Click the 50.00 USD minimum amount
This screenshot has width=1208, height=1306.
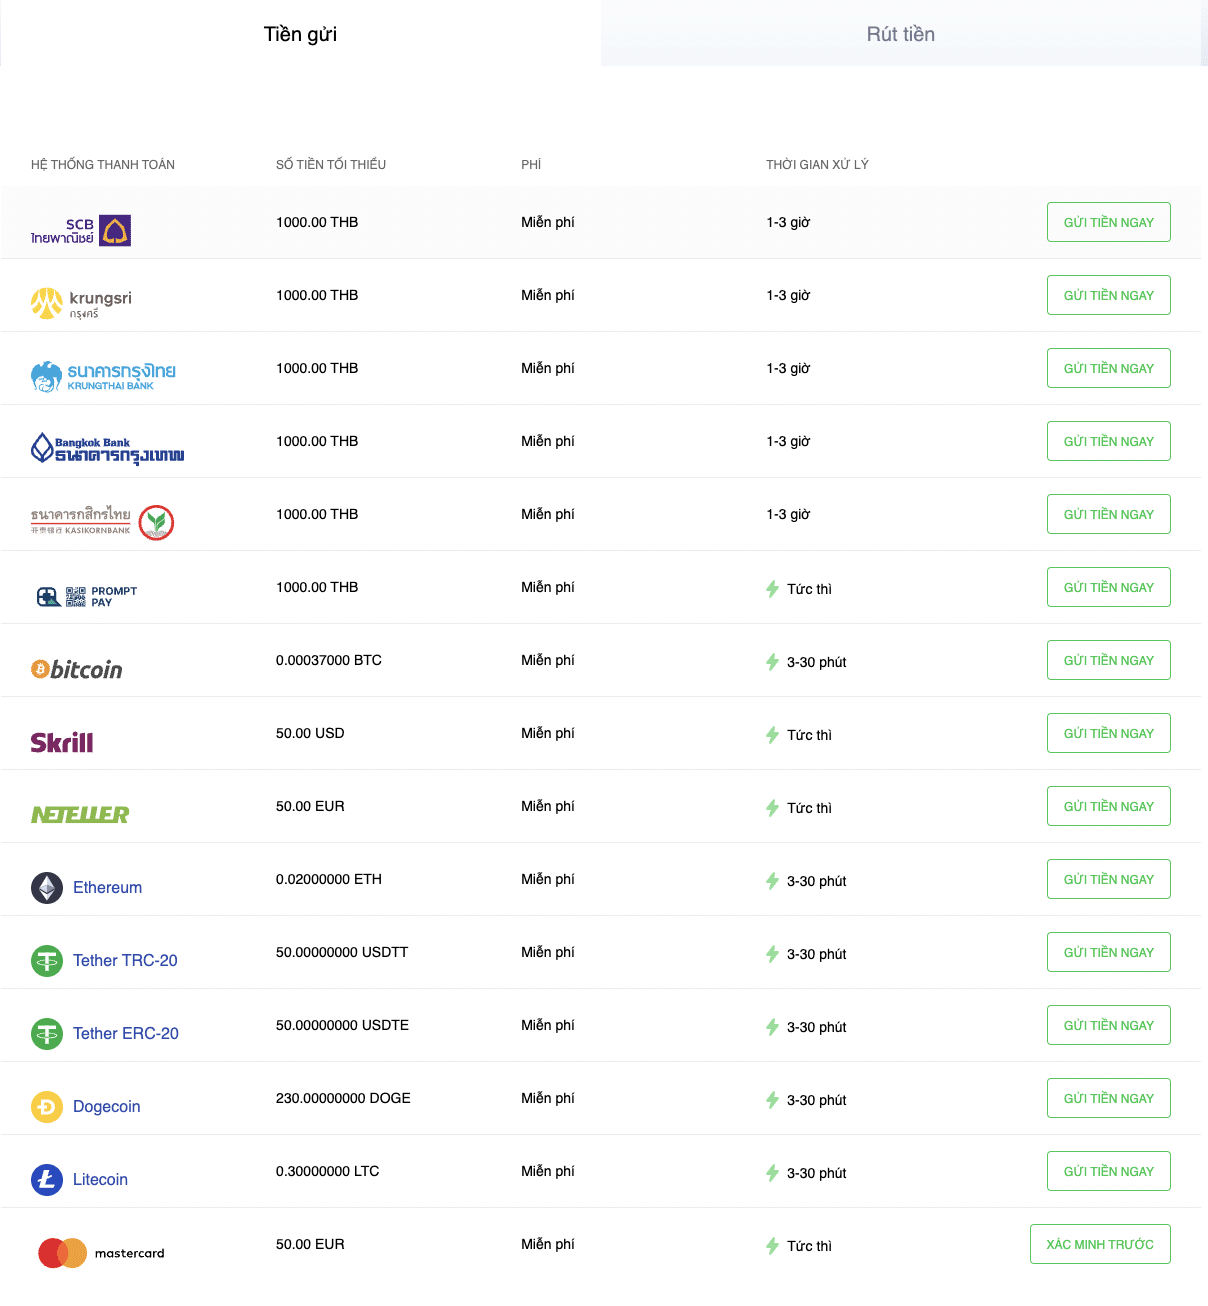(310, 733)
